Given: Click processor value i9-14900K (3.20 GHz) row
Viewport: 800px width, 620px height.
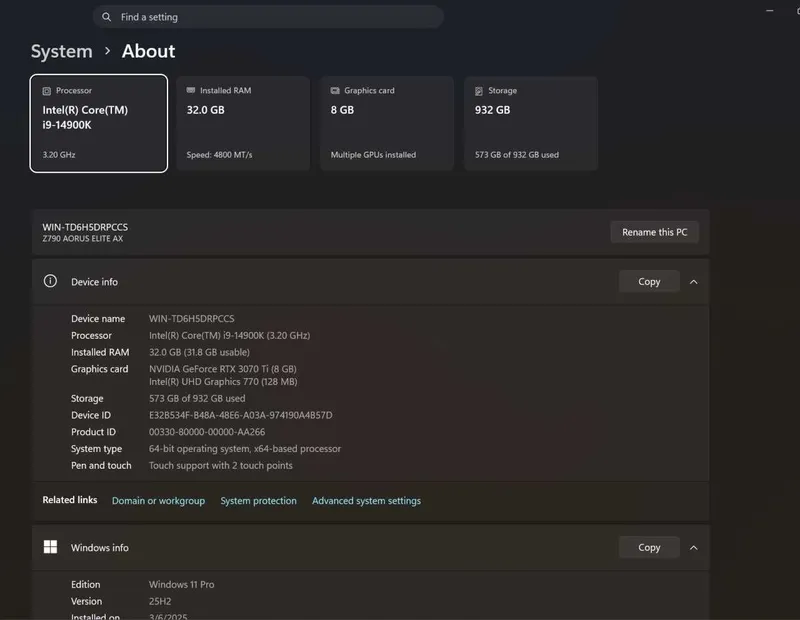Looking at the screenshot, I should pyautogui.click(x=229, y=335).
